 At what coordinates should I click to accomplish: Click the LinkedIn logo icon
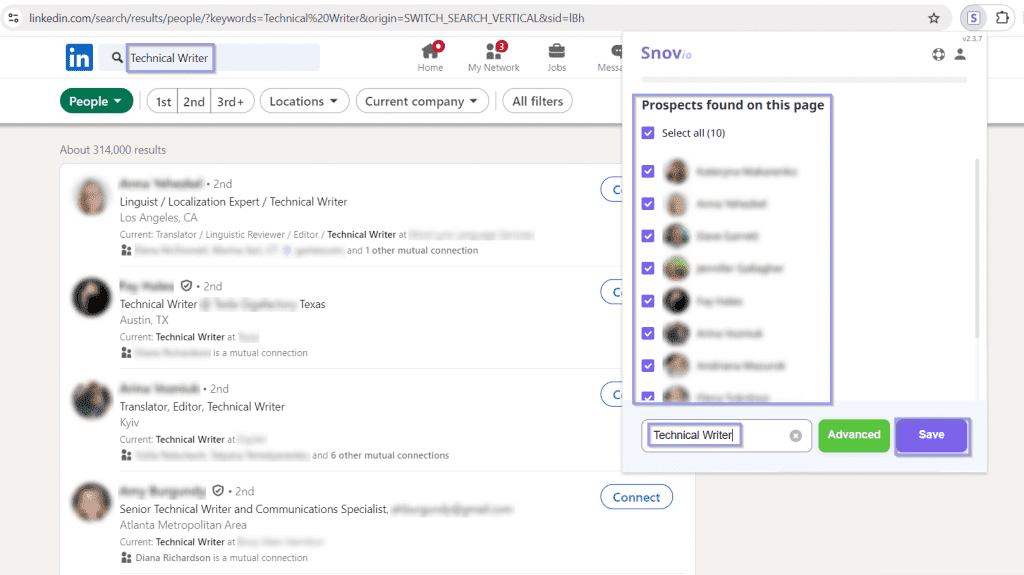tap(79, 58)
